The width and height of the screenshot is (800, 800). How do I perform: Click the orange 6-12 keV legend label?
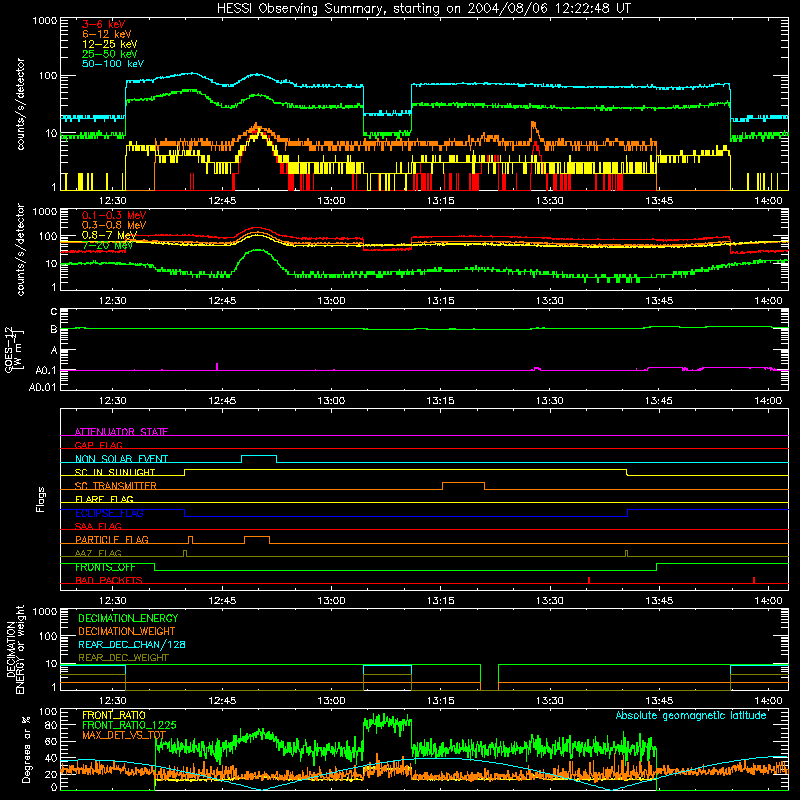pyautogui.click(x=107, y=34)
